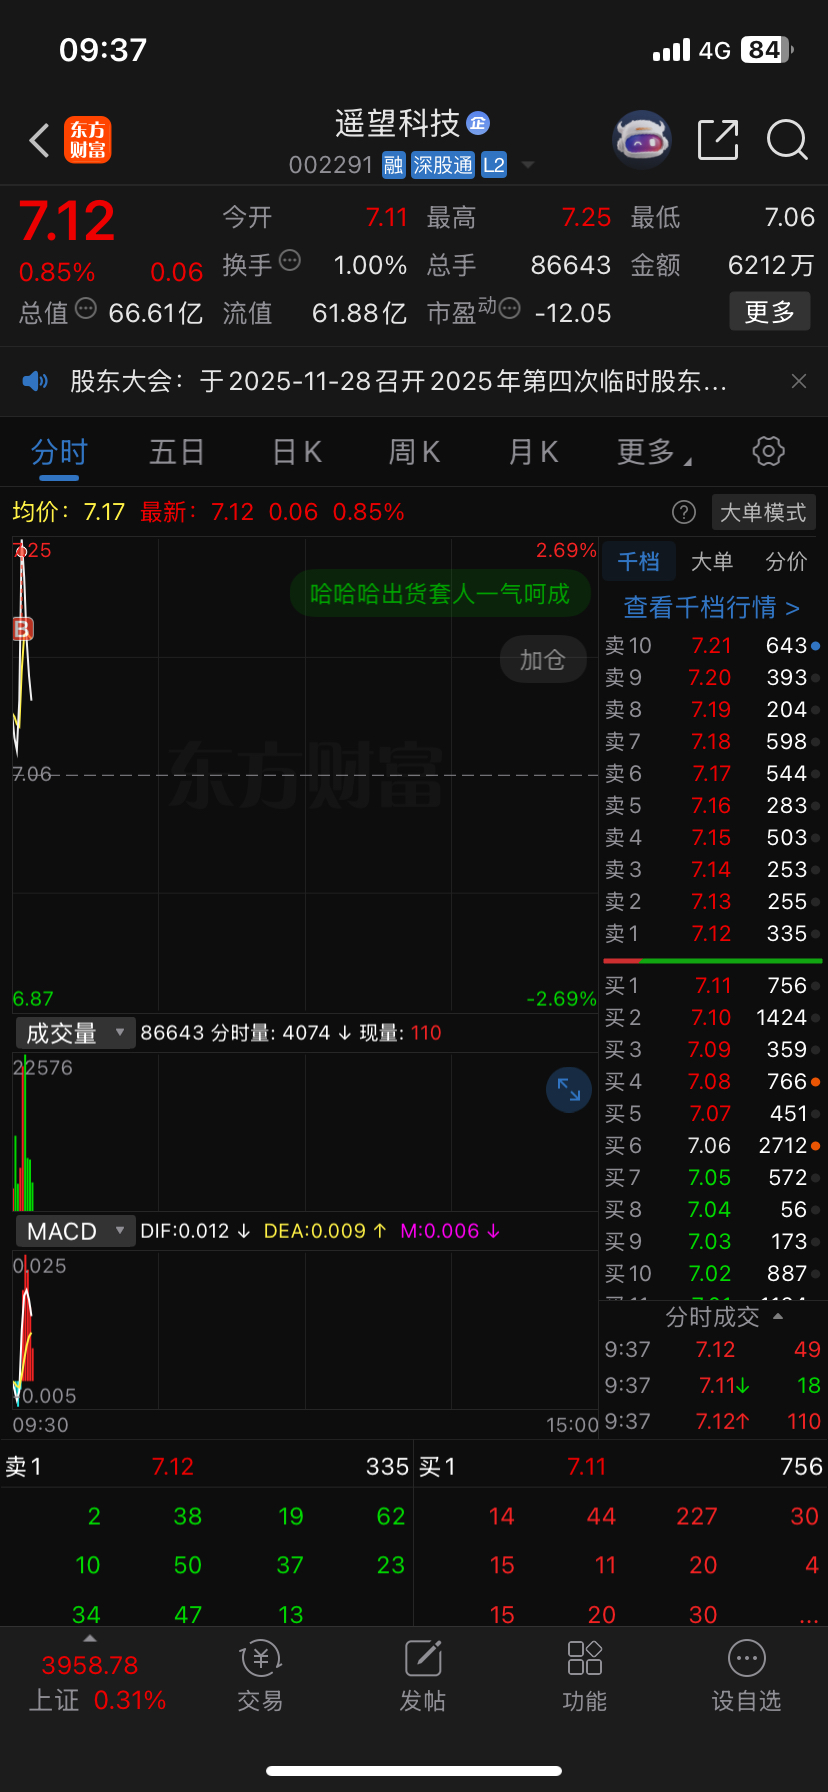Tap the speaker announcement icon

point(35,381)
